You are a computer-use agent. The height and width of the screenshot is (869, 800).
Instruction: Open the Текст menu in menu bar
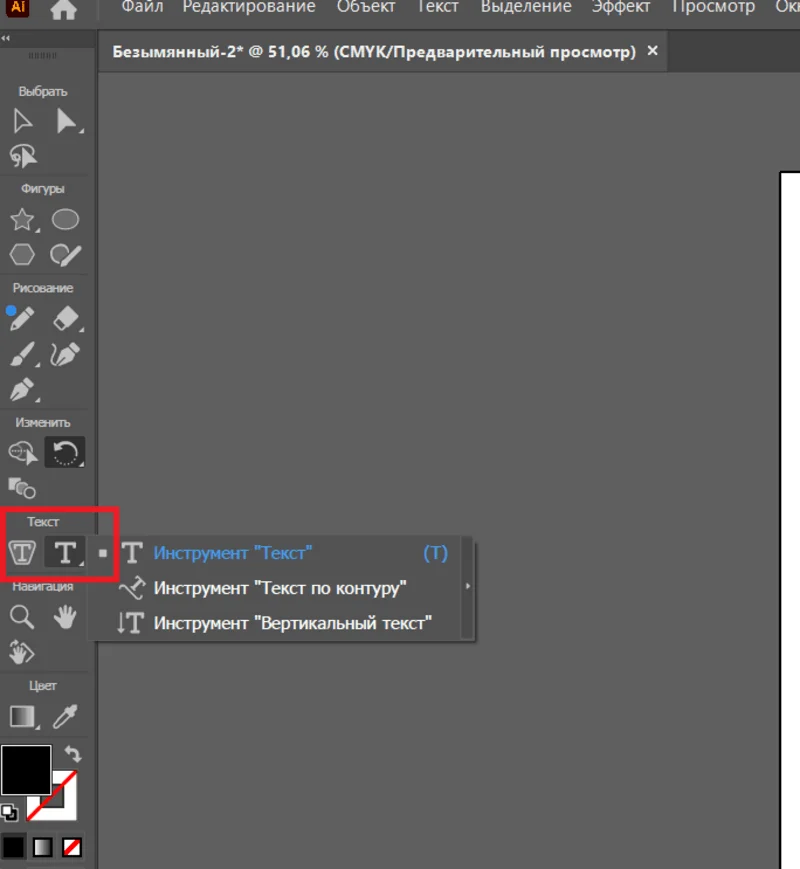point(437,7)
